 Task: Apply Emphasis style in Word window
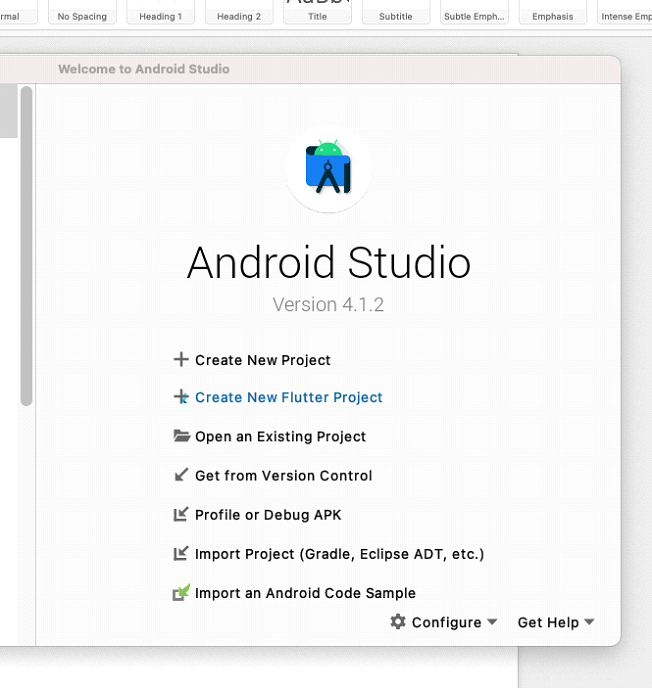pyautogui.click(x=553, y=12)
